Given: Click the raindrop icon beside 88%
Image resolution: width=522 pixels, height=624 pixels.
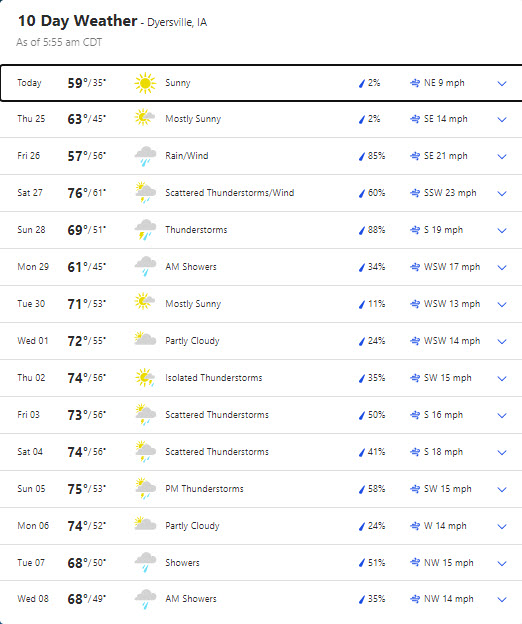Looking at the screenshot, I should point(362,230).
